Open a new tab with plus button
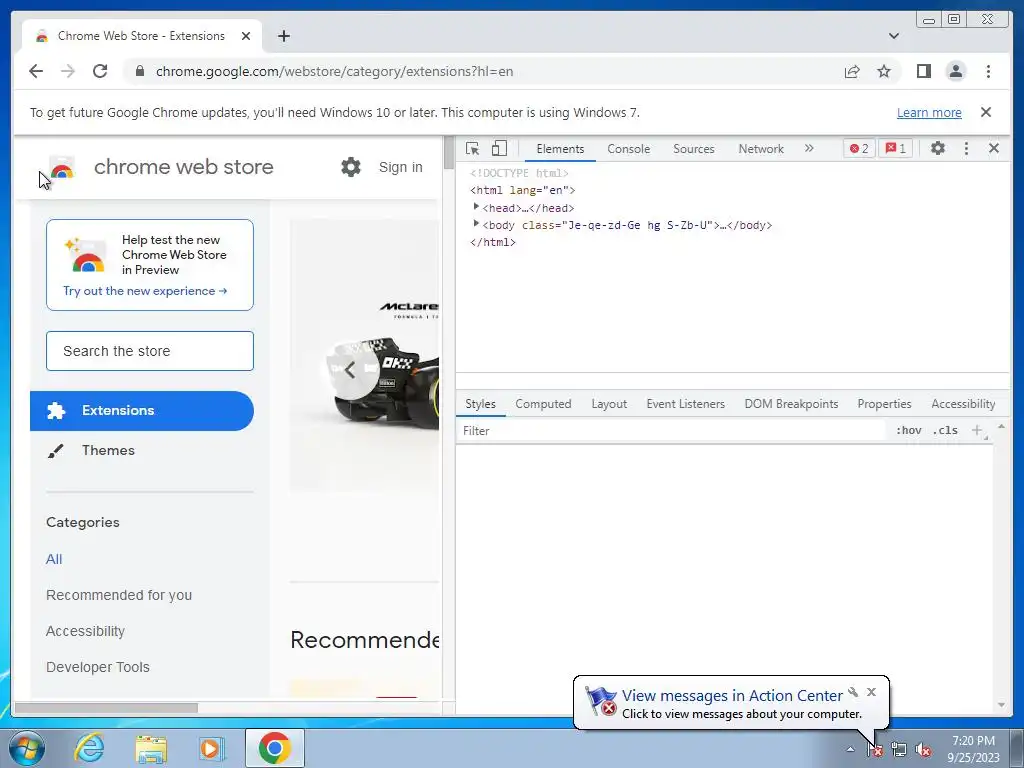The image size is (1024, 768). [283, 36]
